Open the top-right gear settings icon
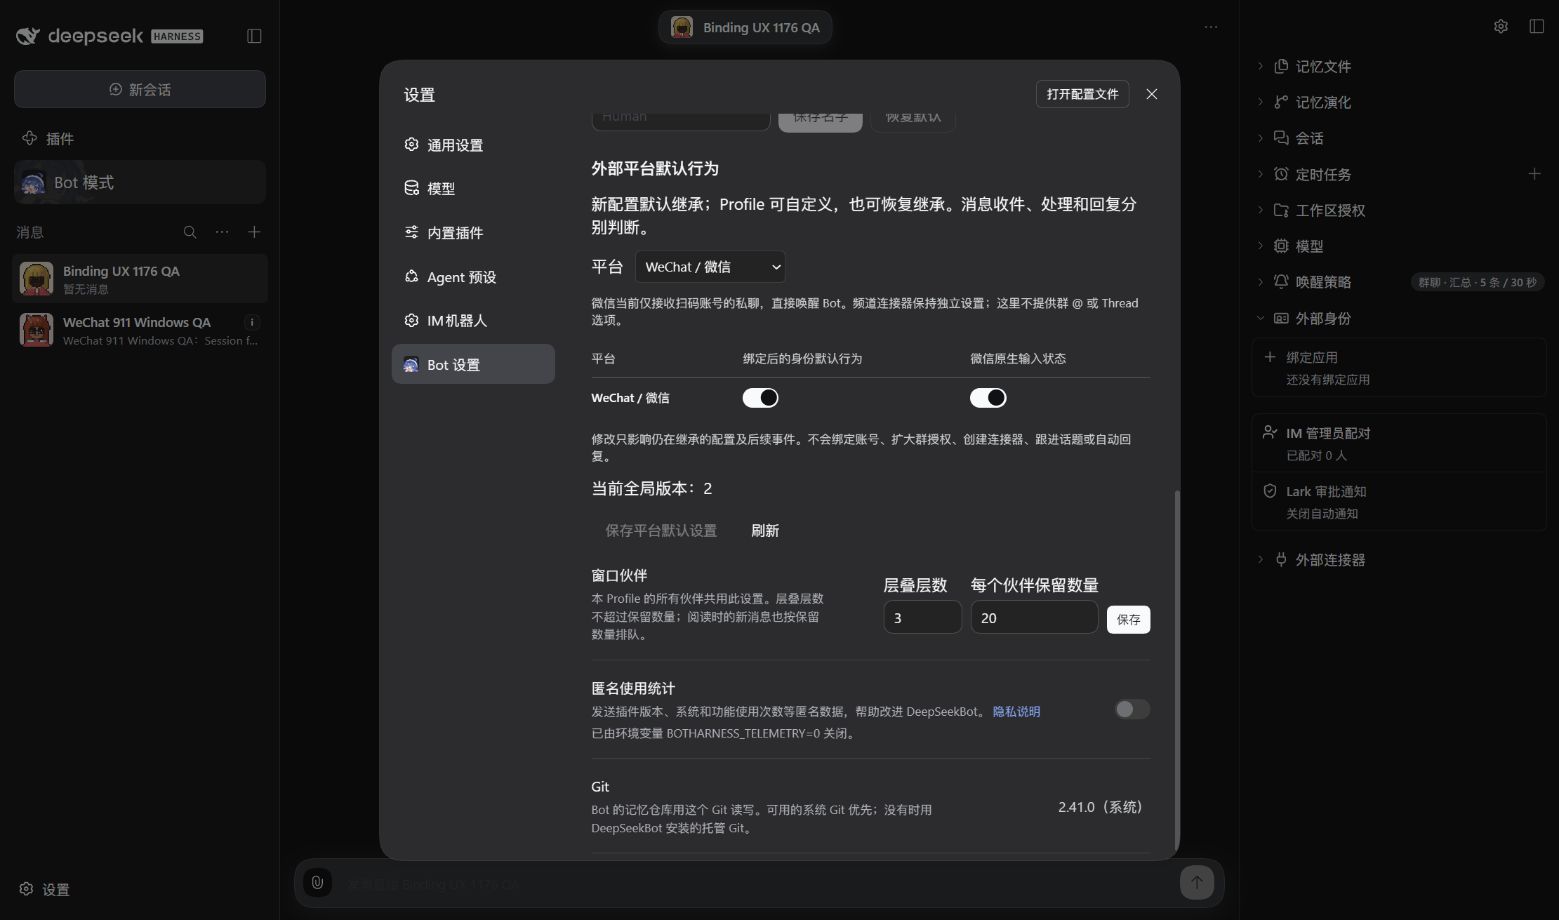Image resolution: width=1559 pixels, height=920 pixels. click(1501, 26)
